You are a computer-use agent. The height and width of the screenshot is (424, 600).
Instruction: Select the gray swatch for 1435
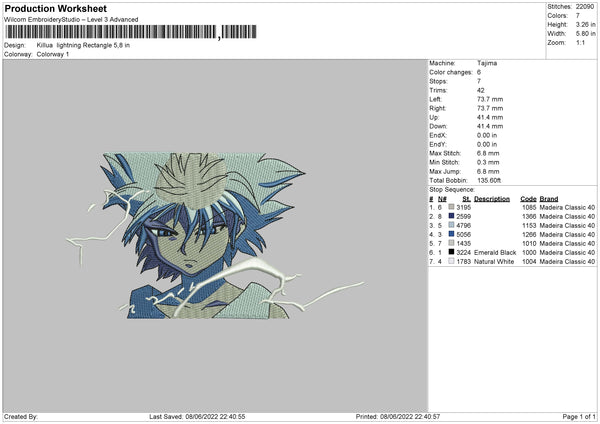451,243
